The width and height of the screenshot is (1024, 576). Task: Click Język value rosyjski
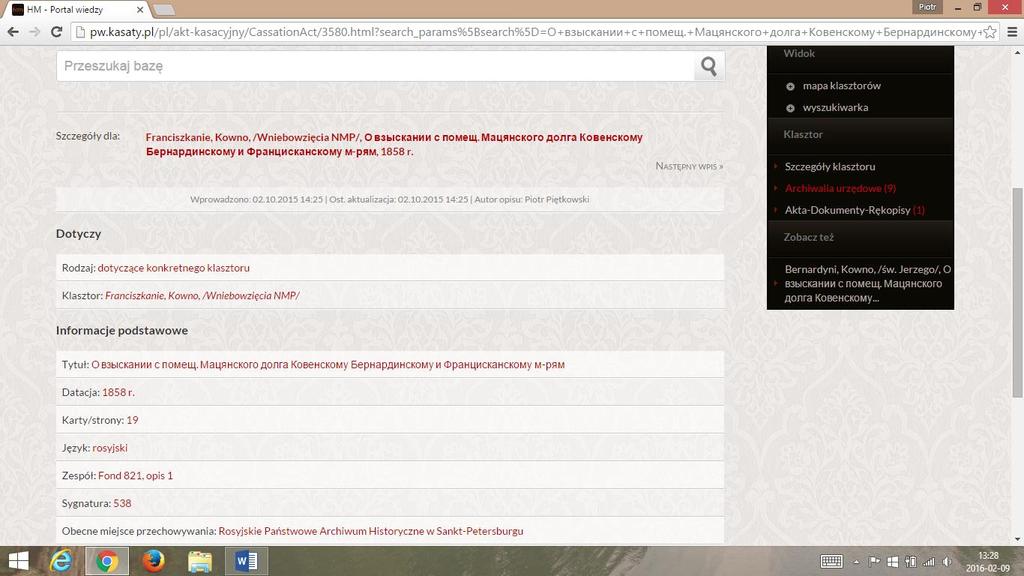[x=110, y=448]
